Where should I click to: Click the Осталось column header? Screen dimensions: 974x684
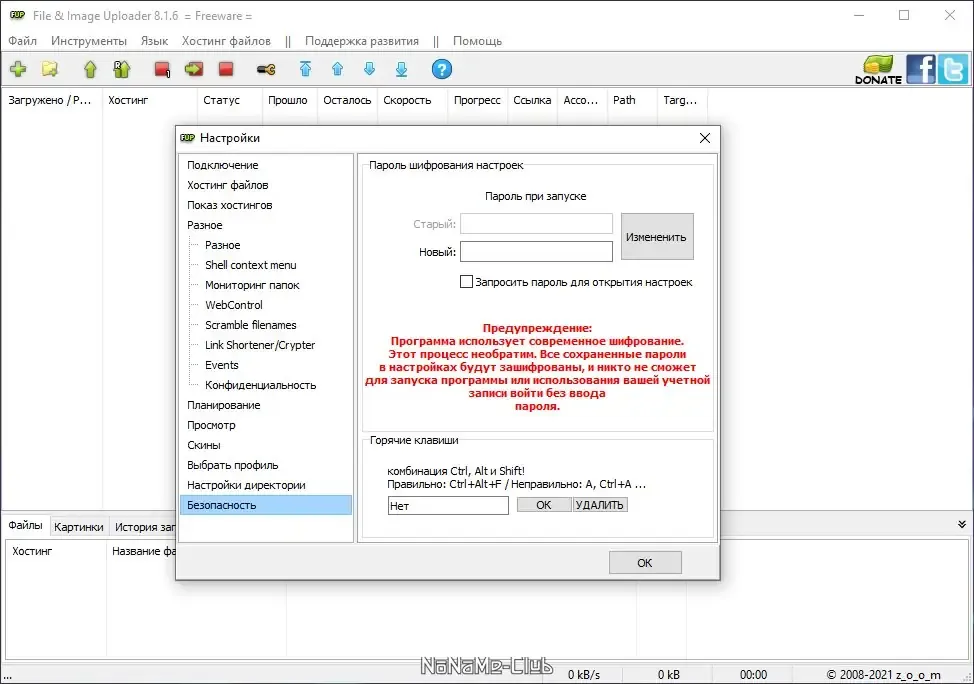[347, 100]
